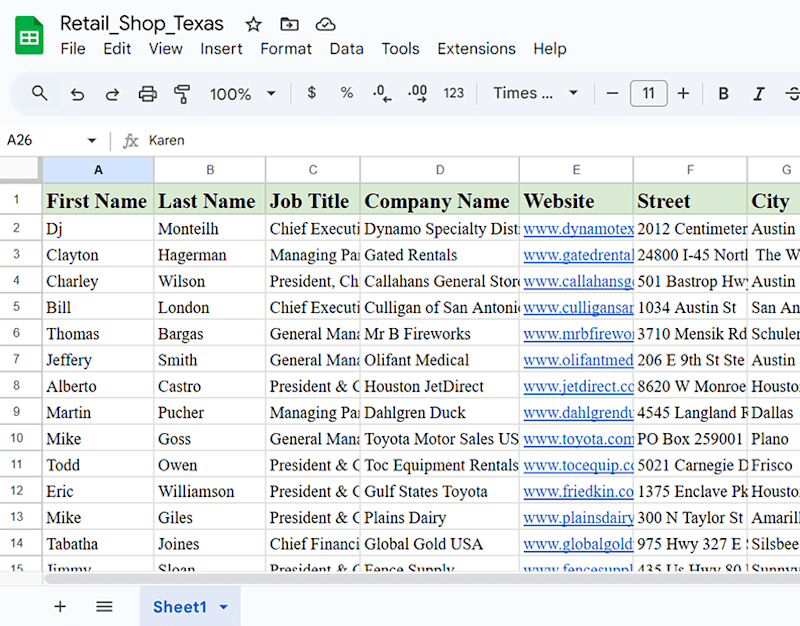
Task: Select the cell Houston JetDirect
Action: tap(440, 386)
